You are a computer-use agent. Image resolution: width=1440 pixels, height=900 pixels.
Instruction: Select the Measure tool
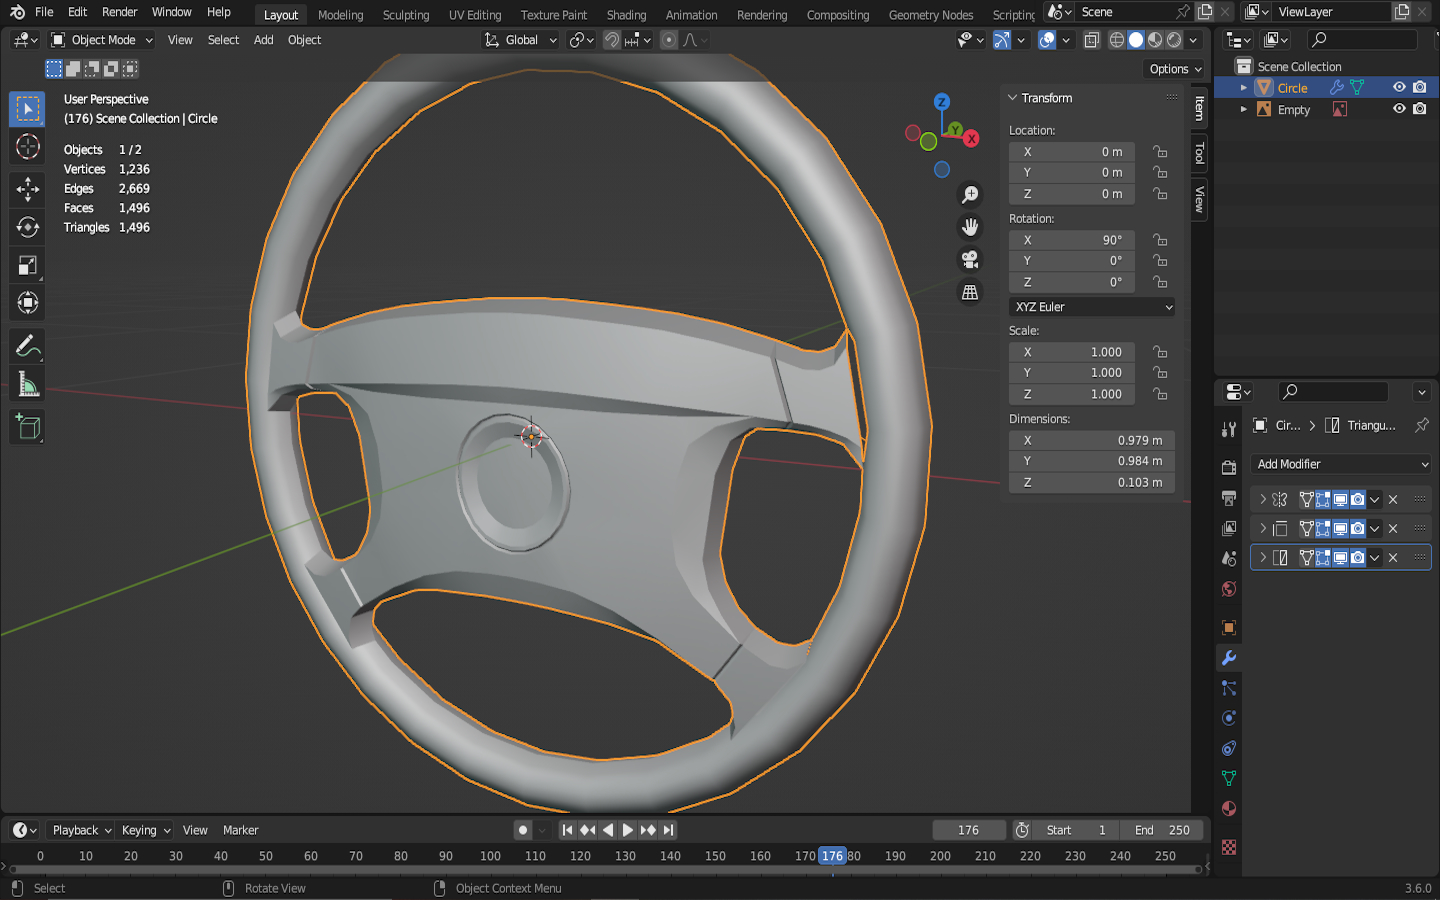pyautogui.click(x=27, y=385)
